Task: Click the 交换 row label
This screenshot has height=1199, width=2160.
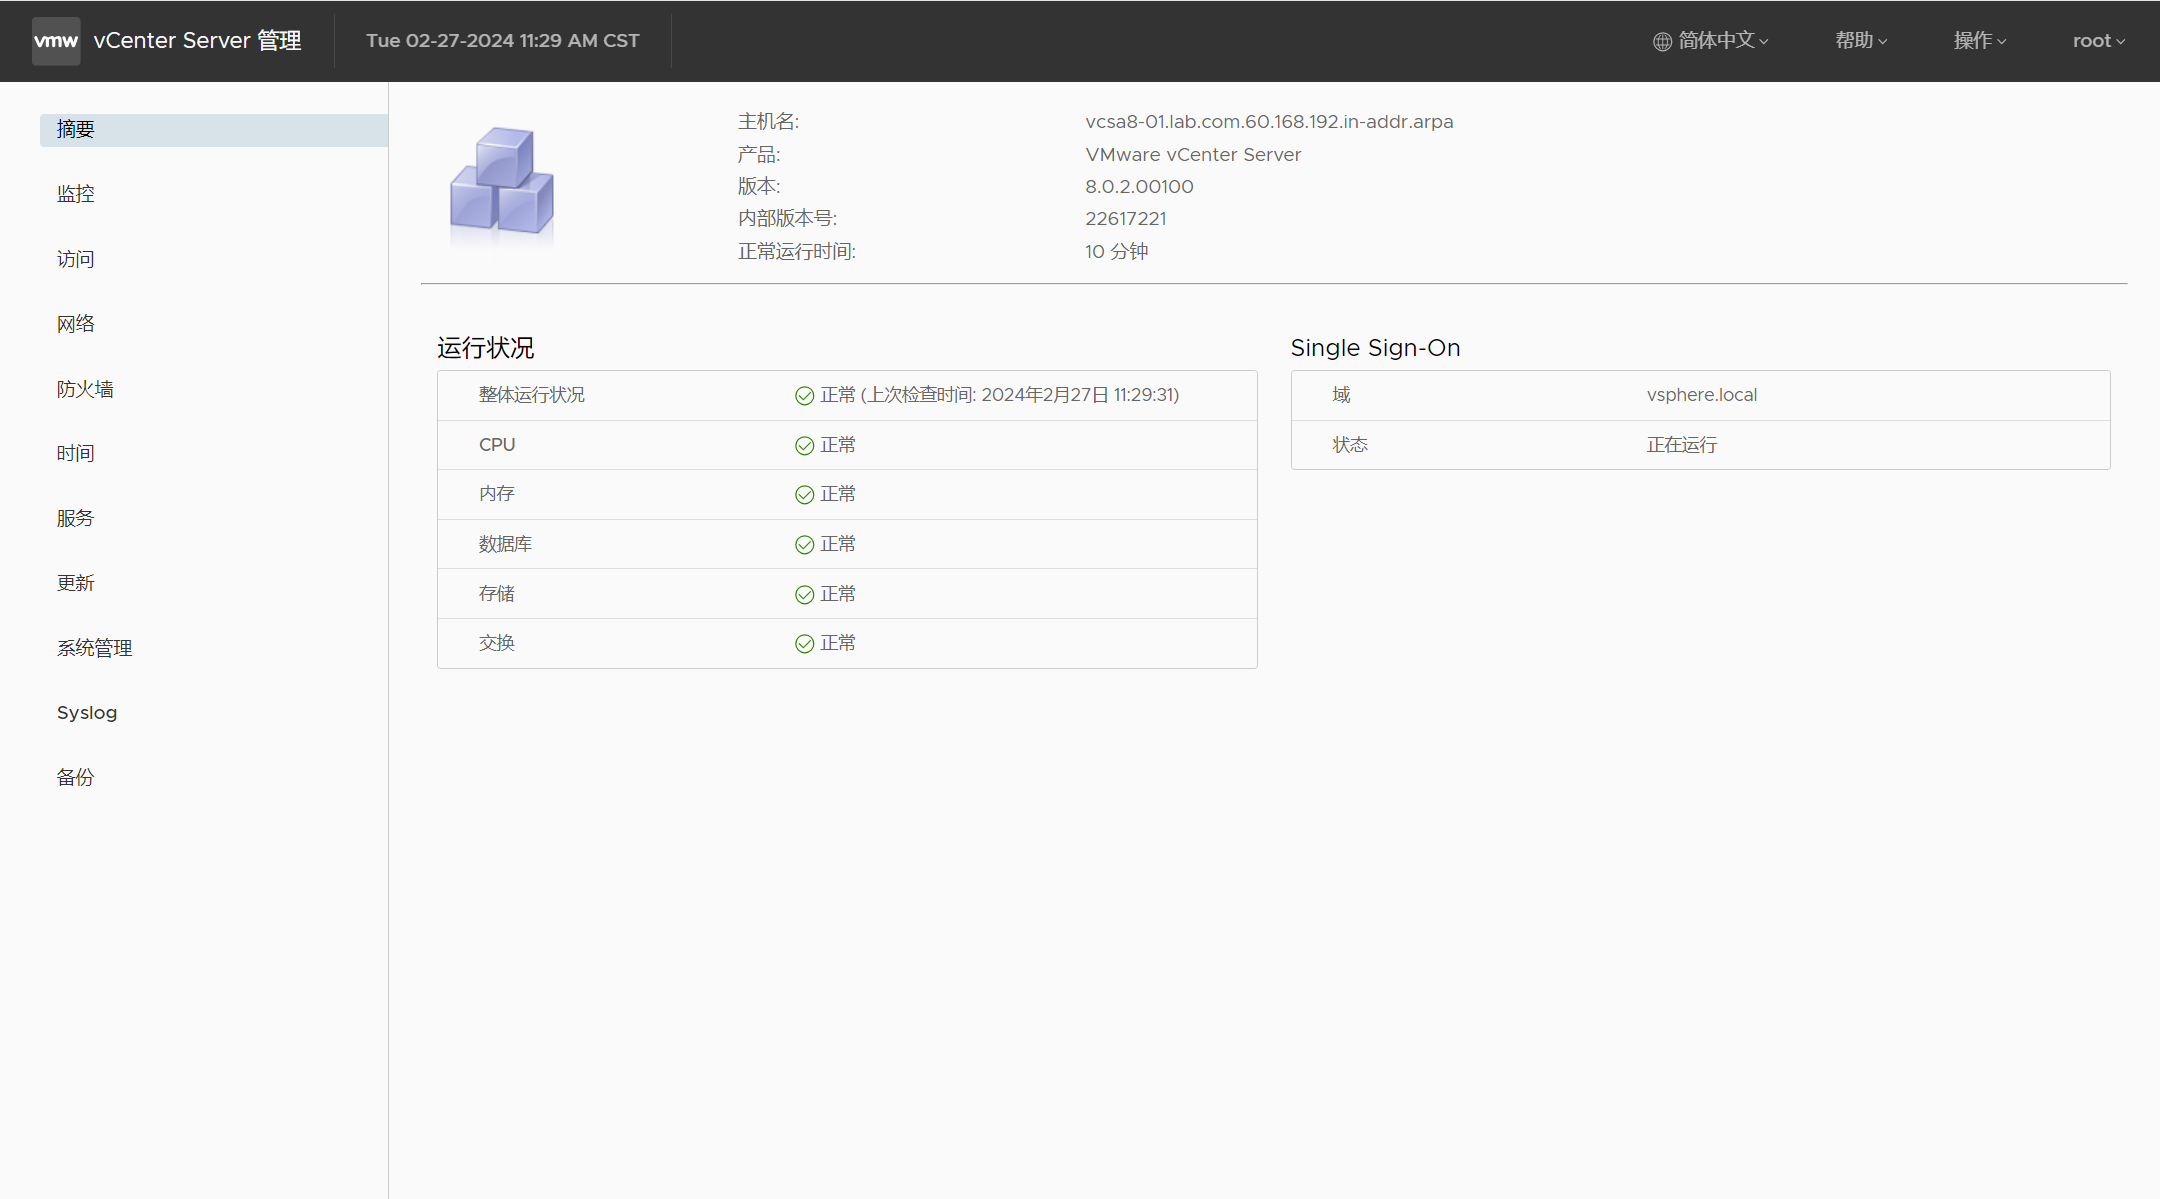Action: pos(497,643)
